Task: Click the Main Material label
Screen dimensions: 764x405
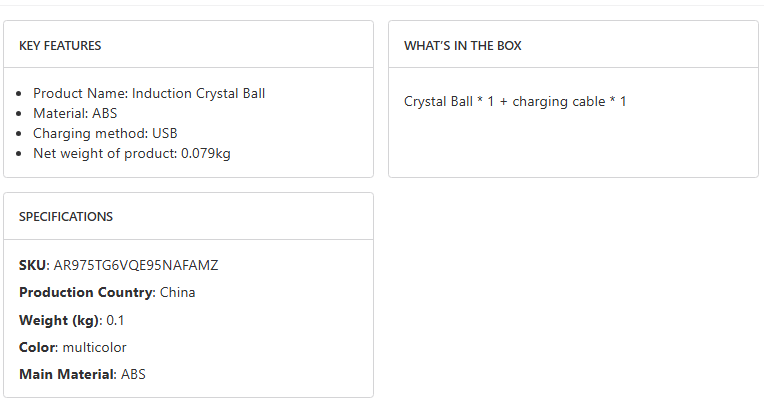Action: [x=67, y=375]
